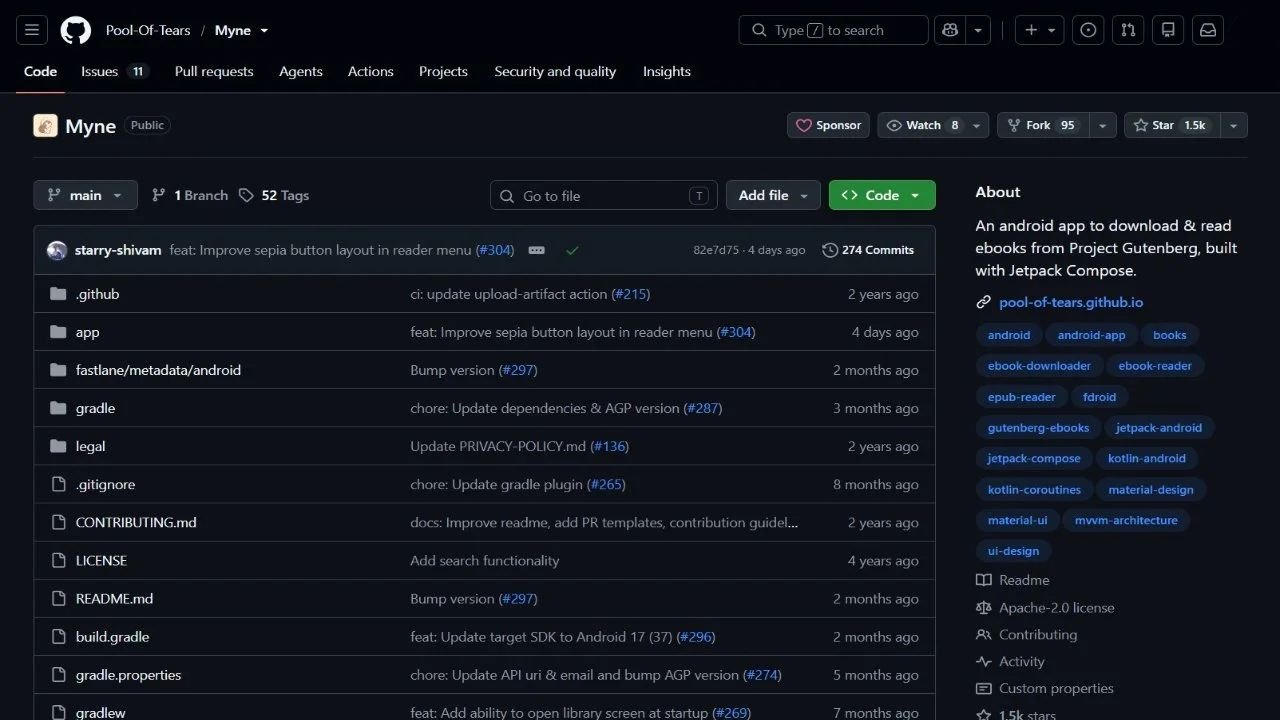The image size is (1280, 720).
Task: Expand the Star lists dropdown arrow
Action: point(1233,125)
